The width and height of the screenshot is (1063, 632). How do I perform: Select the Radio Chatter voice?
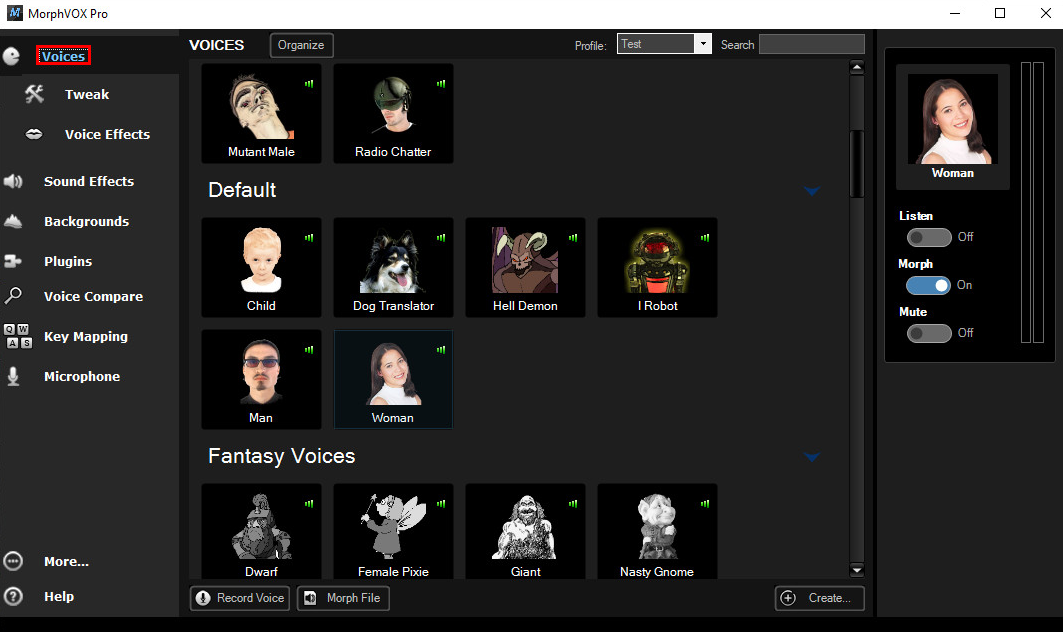coord(393,113)
